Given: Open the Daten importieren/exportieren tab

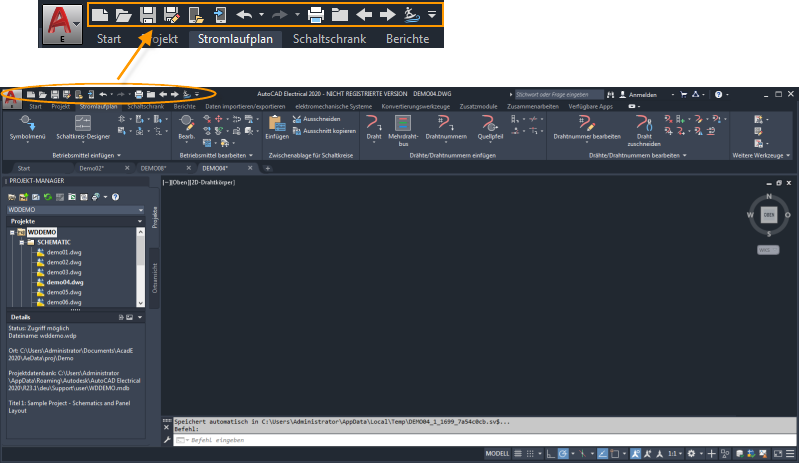Looking at the screenshot, I should (245, 106).
